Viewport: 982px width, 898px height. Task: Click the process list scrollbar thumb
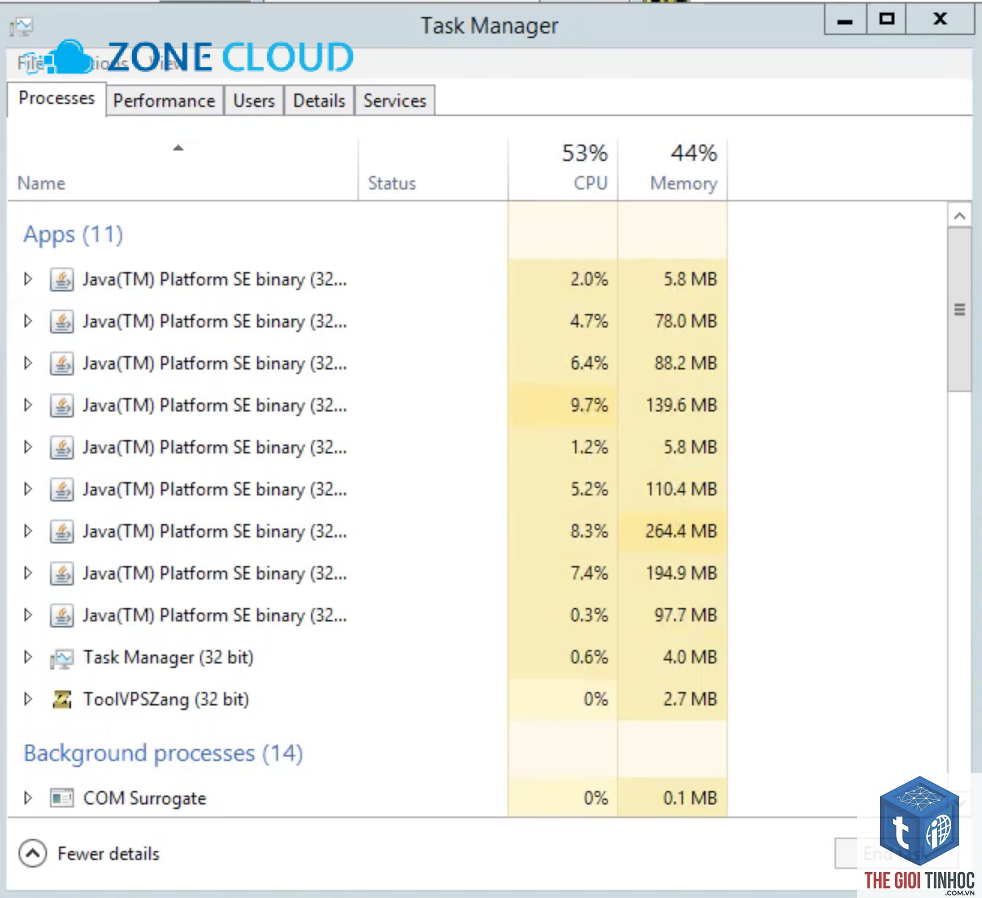point(959,309)
